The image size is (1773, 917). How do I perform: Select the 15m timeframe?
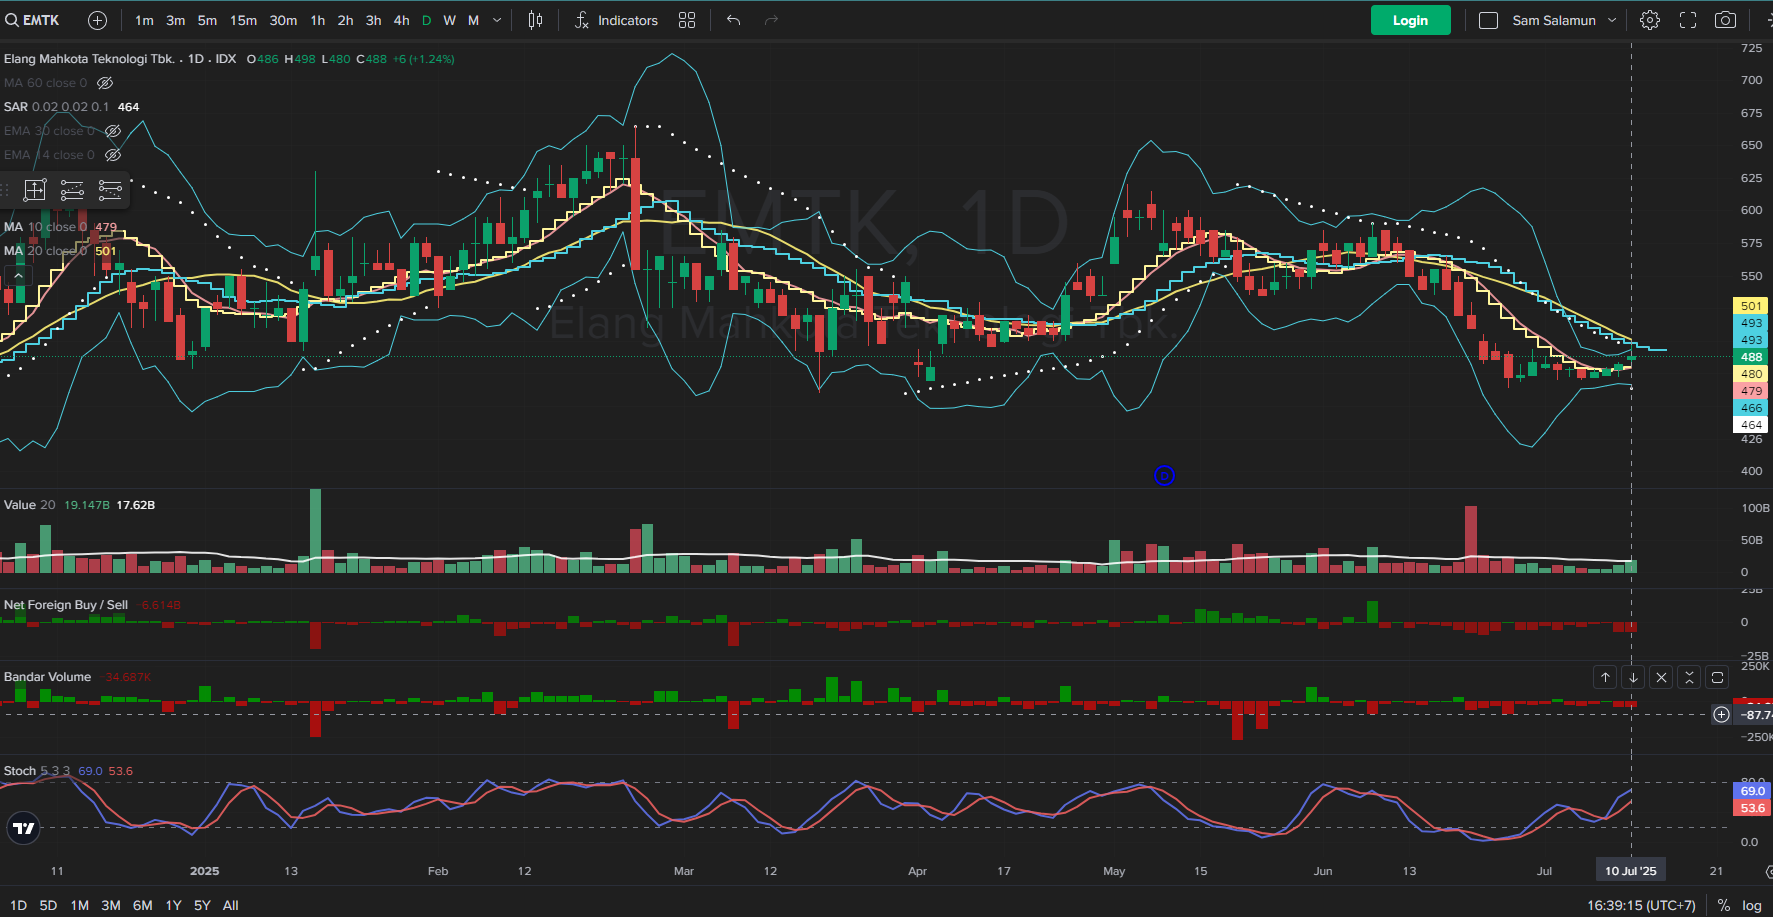tap(243, 20)
